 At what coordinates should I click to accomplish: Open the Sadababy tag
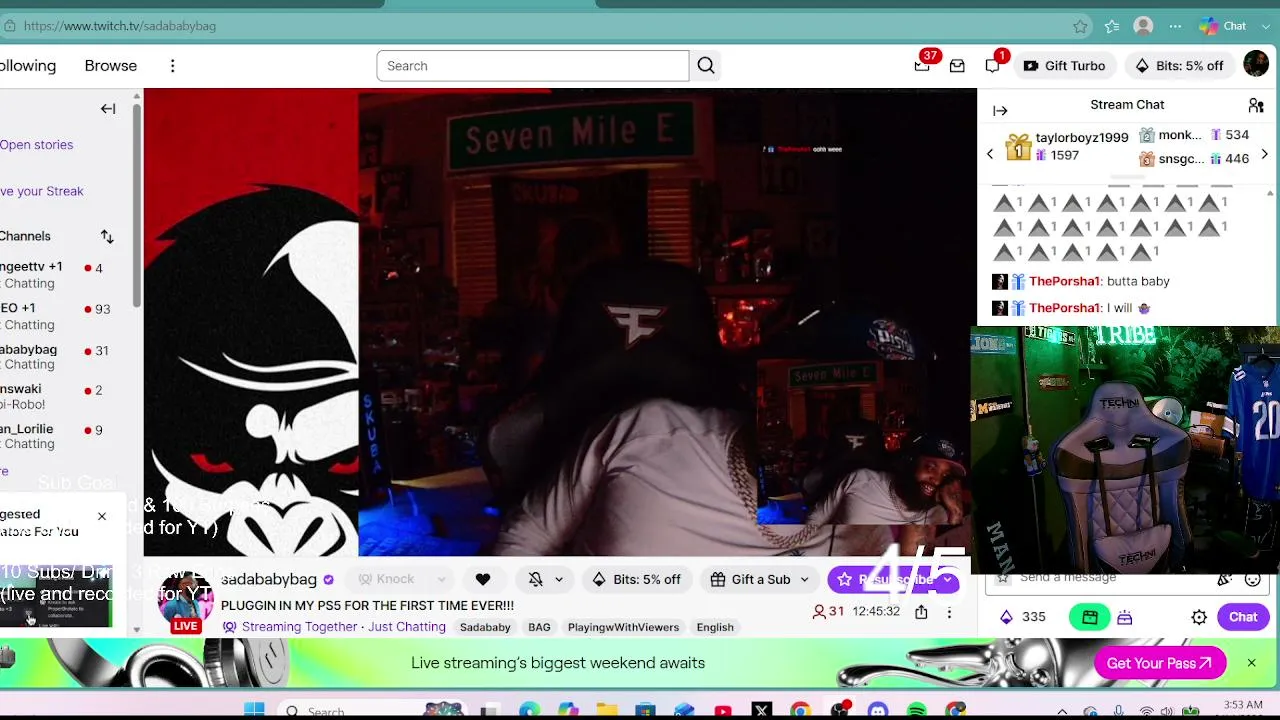(485, 627)
